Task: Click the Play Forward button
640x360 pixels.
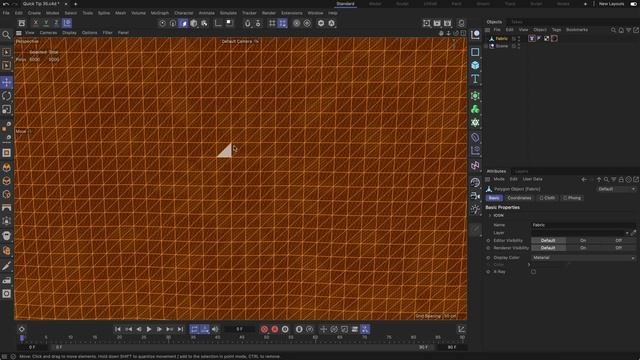Action: [149, 329]
